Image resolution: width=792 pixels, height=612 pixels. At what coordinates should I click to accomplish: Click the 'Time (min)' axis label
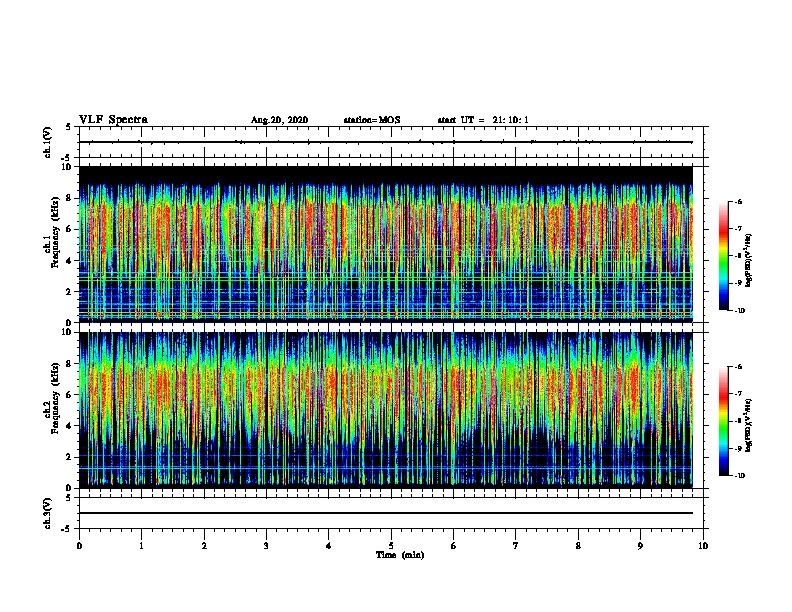pyautogui.click(x=400, y=555)
